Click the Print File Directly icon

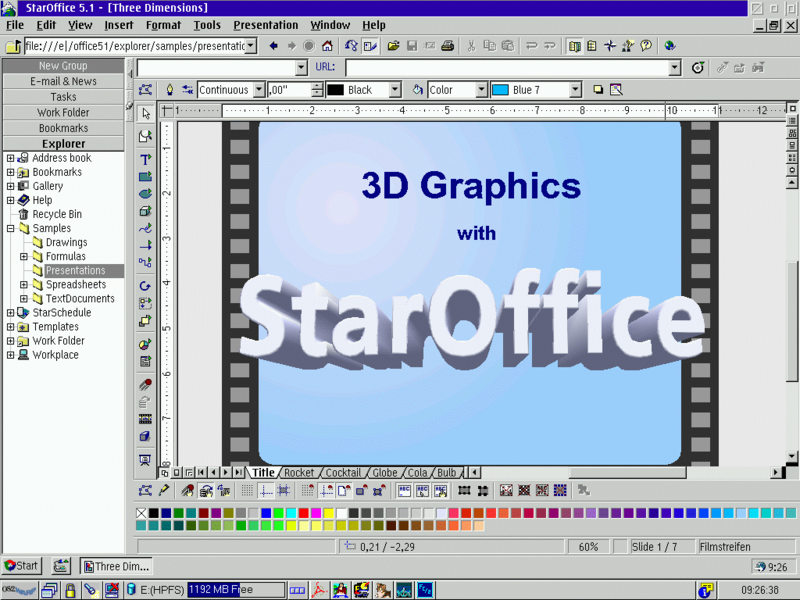(x=447, y=45)
